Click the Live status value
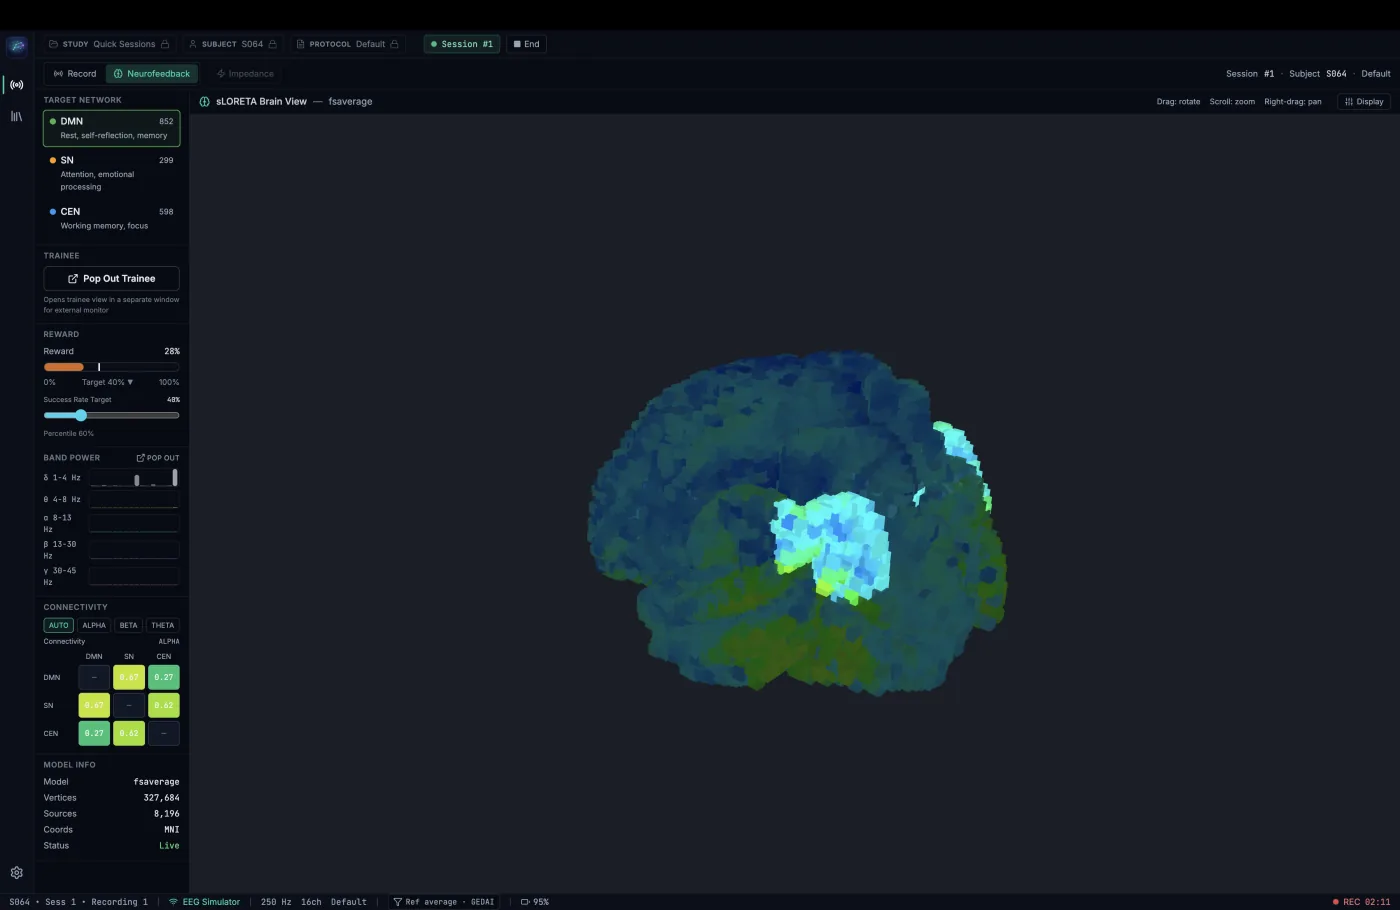The height and width of the screenshot is (910, 1400). [x=169, y=846]
